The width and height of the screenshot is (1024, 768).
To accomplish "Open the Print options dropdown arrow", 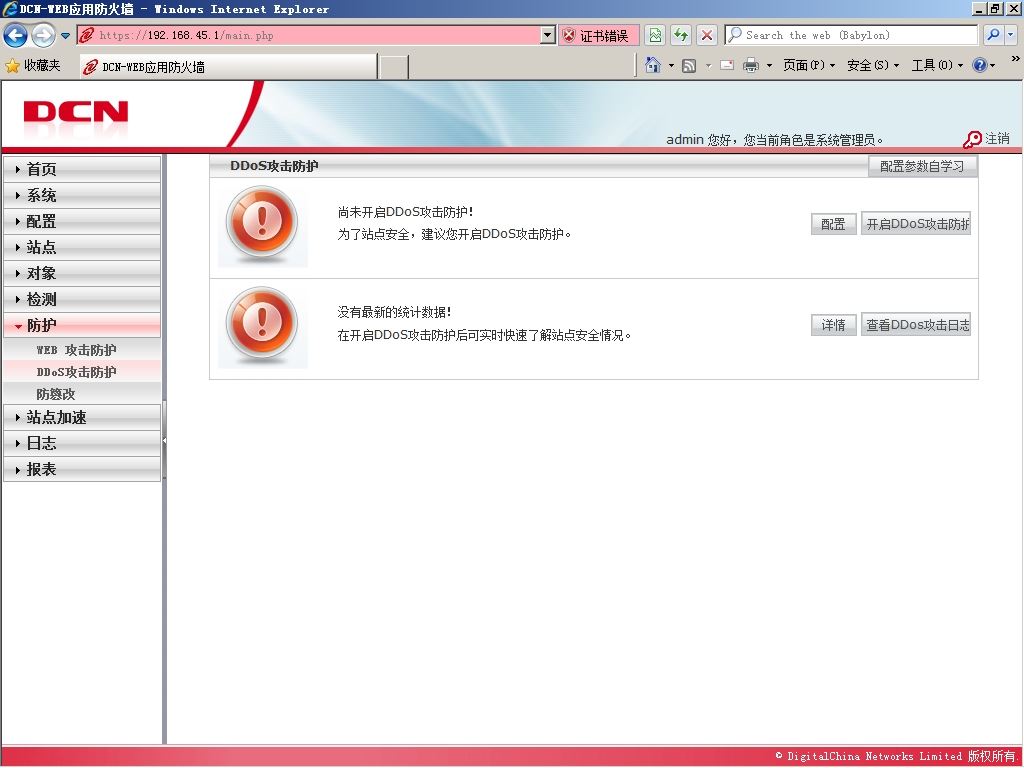I will tap(769, 65).
